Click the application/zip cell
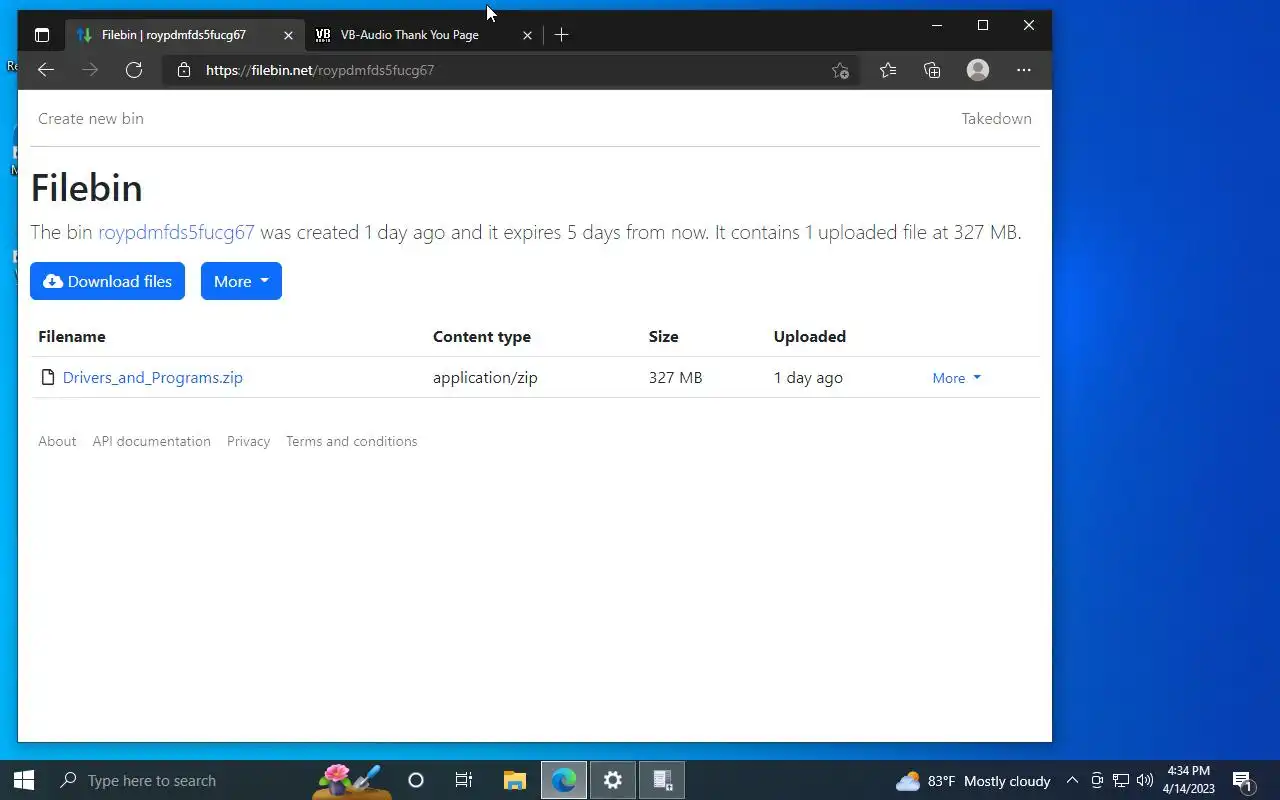 coord(485,377)
